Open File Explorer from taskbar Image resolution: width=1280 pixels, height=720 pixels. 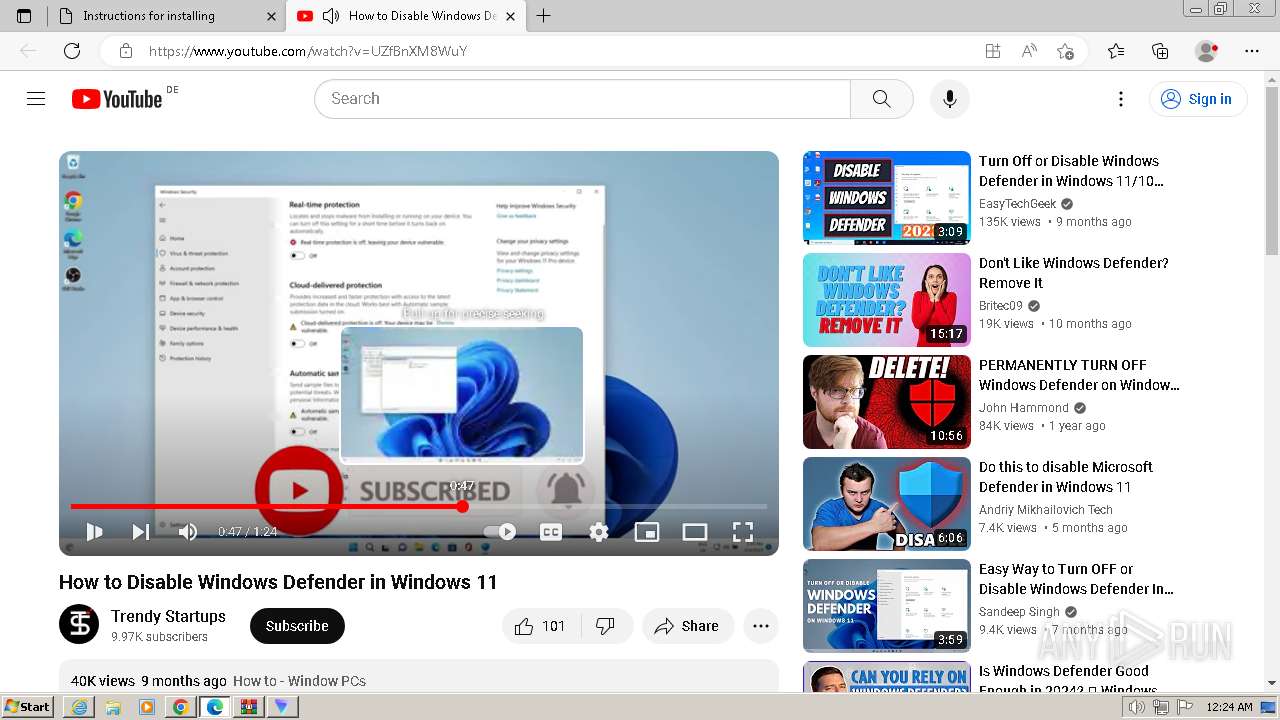click(113, 707)
